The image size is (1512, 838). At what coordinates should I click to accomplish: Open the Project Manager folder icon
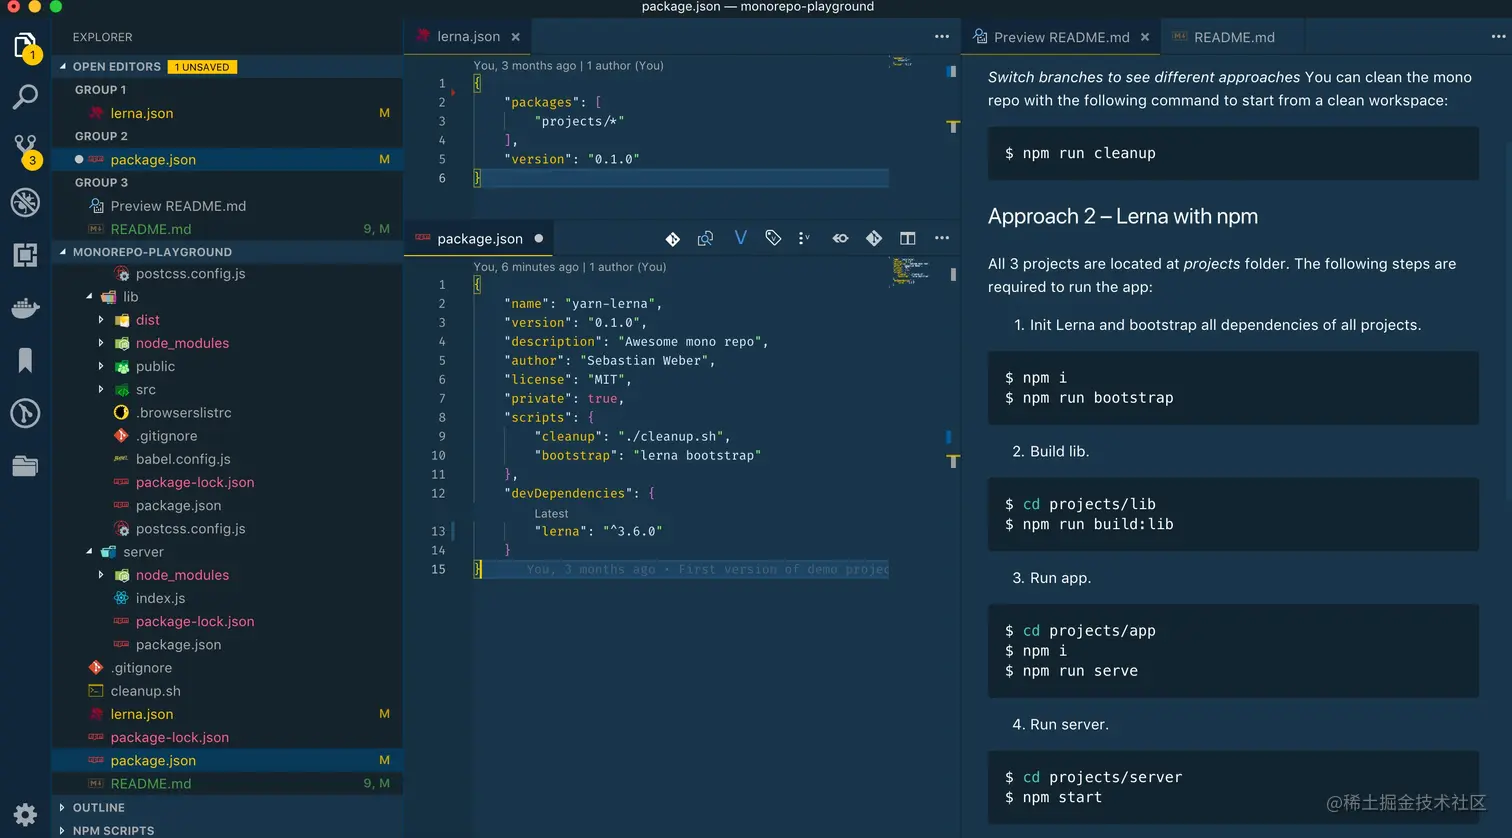(25, 465)
